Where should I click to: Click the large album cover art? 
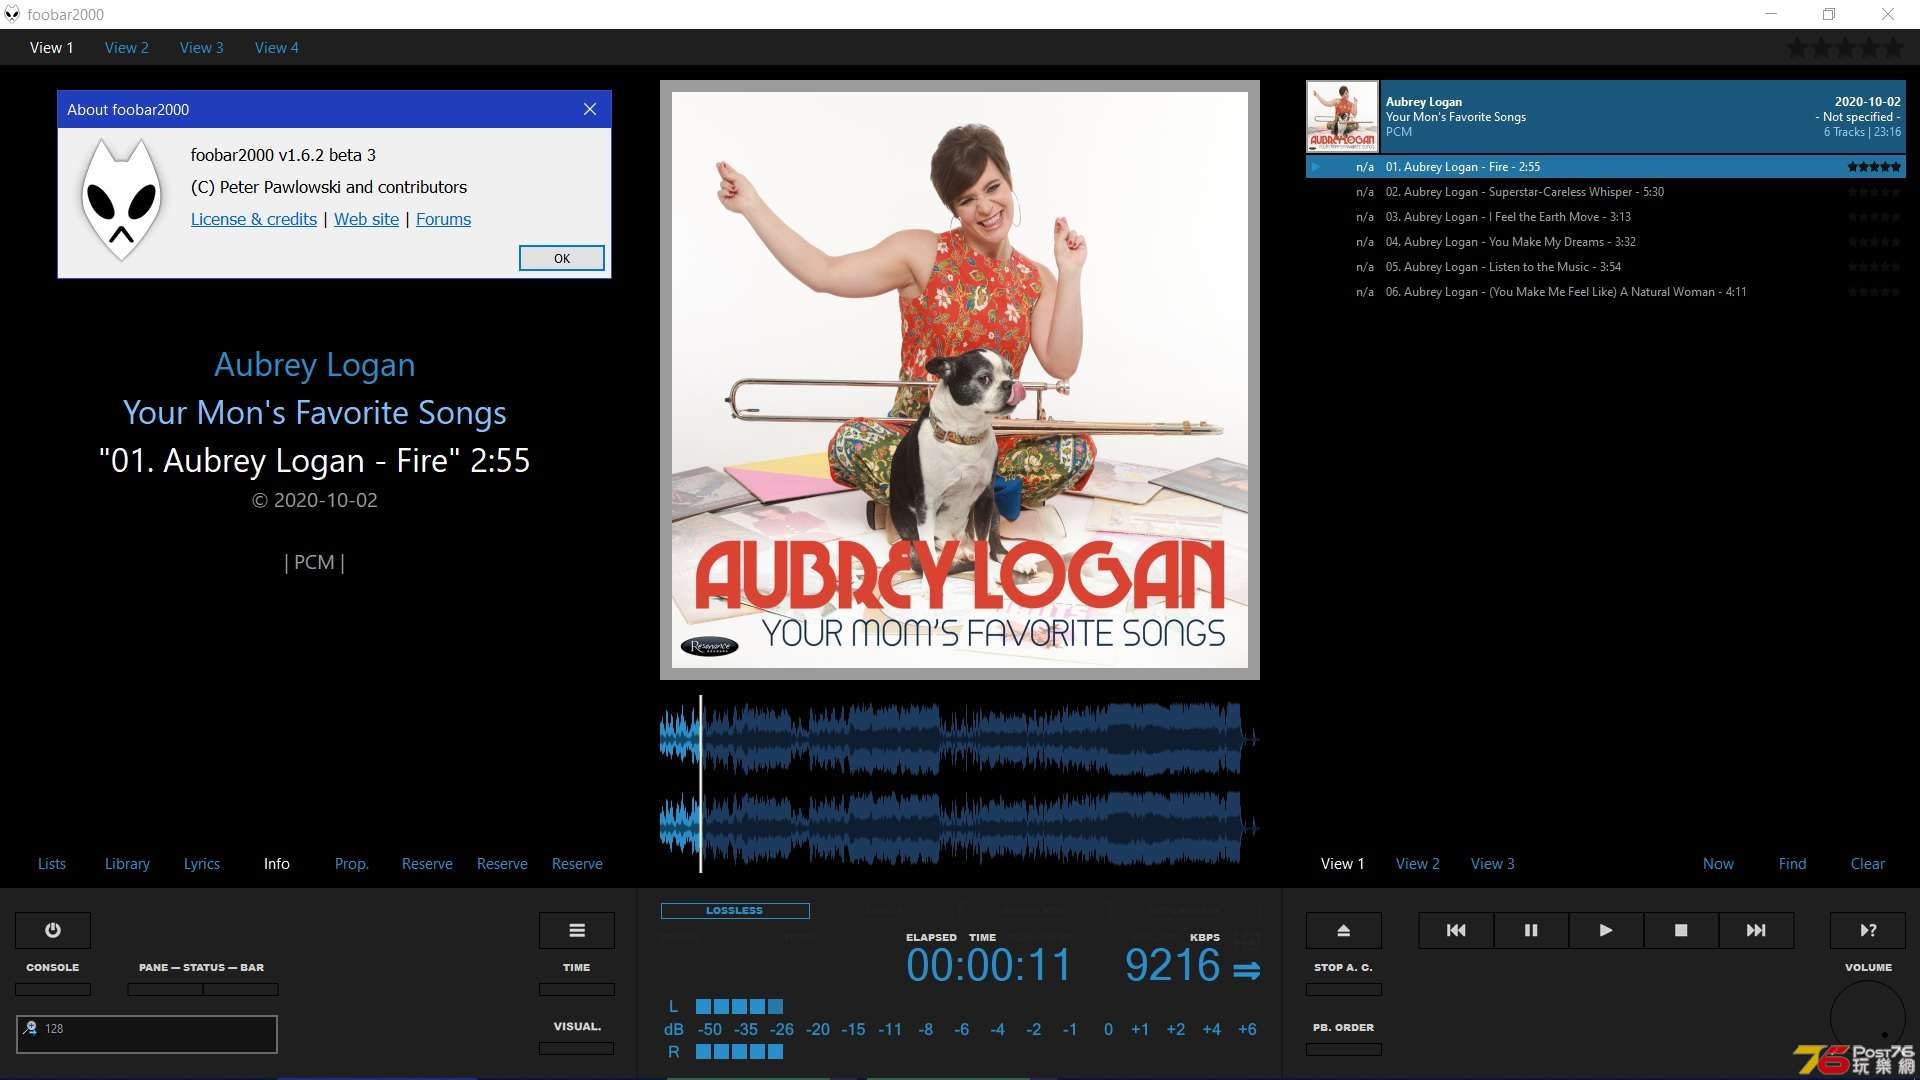(960, 380)
